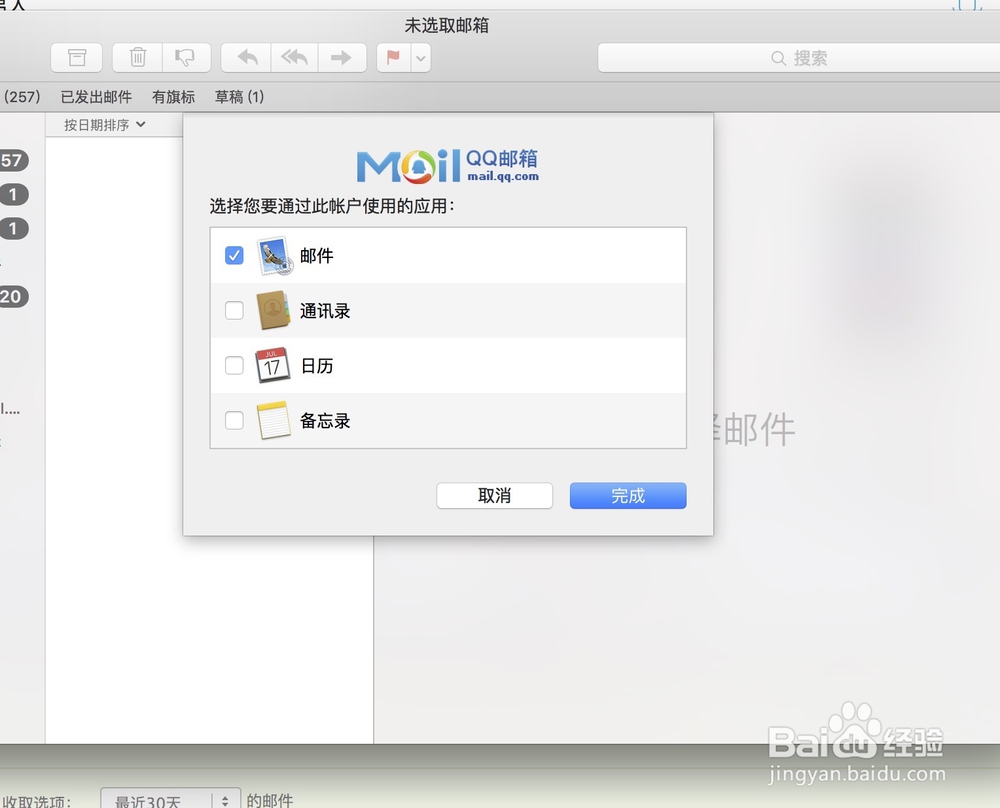Click the 备忘录 label text
The height and width of the screenshot is (808, 1000).
coord(325,421)
